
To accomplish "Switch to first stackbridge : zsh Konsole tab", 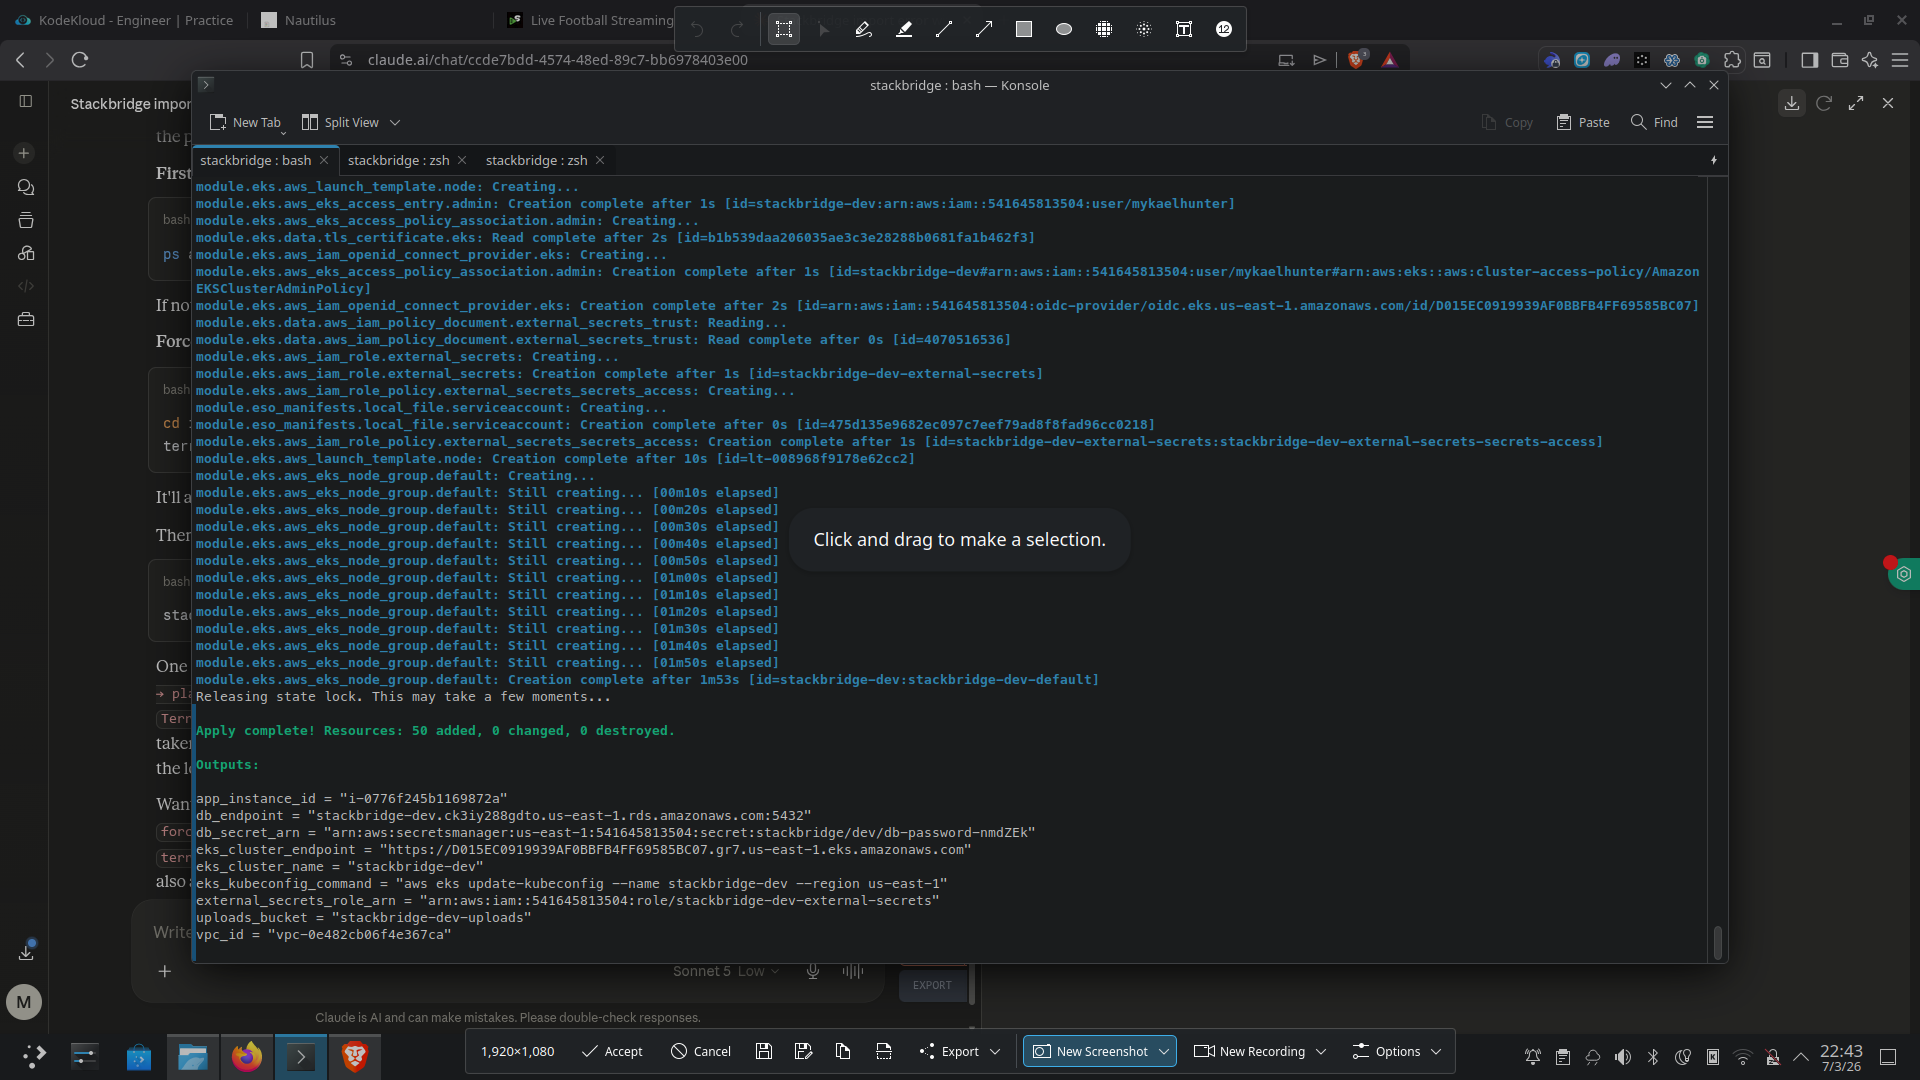I will 398,160.
